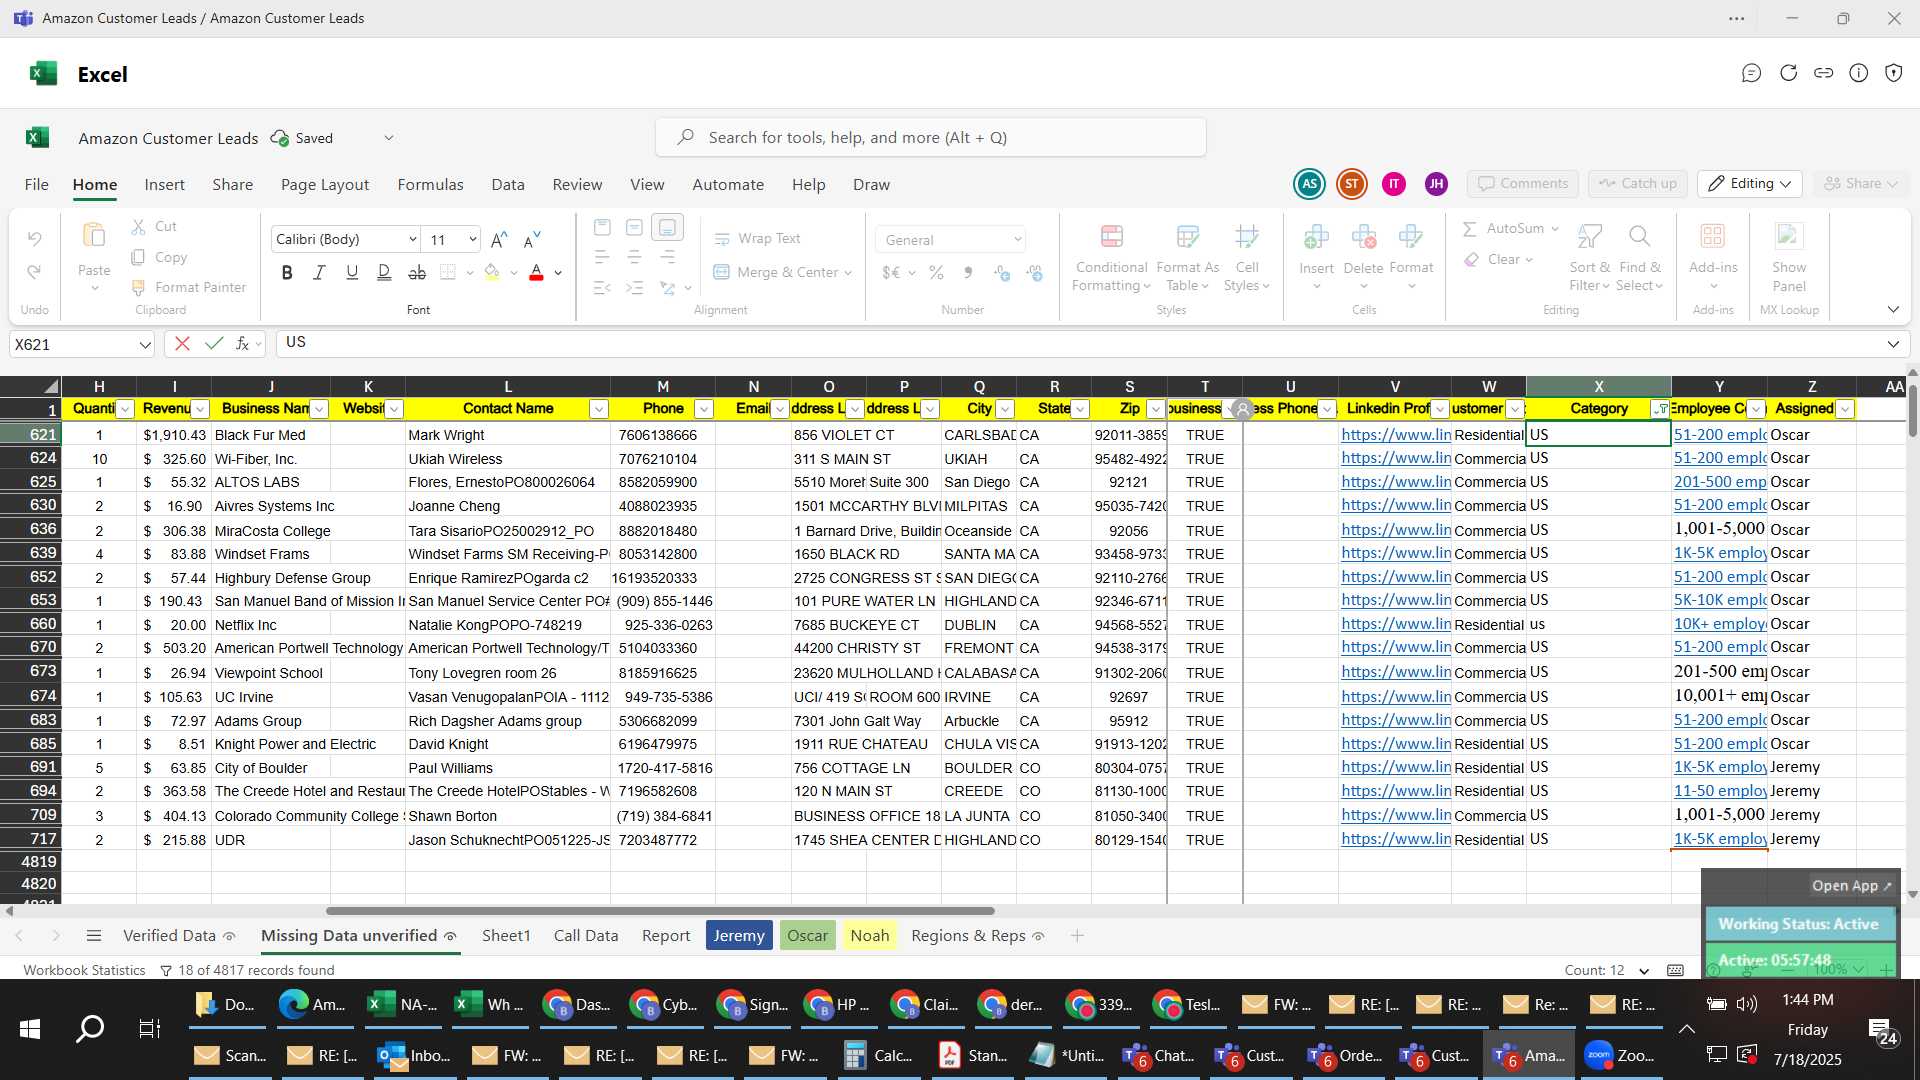
Task: Switch to the Verified Data sheet
Action: pos(169,936)
